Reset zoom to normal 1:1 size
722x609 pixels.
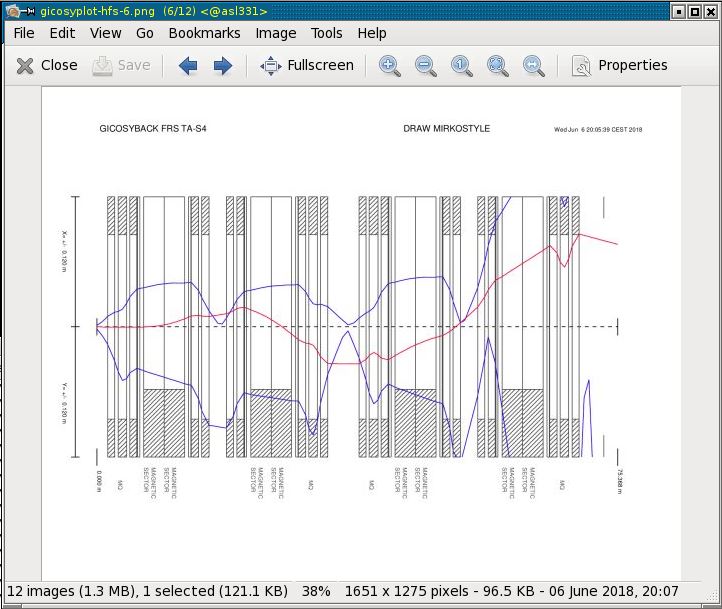click(461, 66)
